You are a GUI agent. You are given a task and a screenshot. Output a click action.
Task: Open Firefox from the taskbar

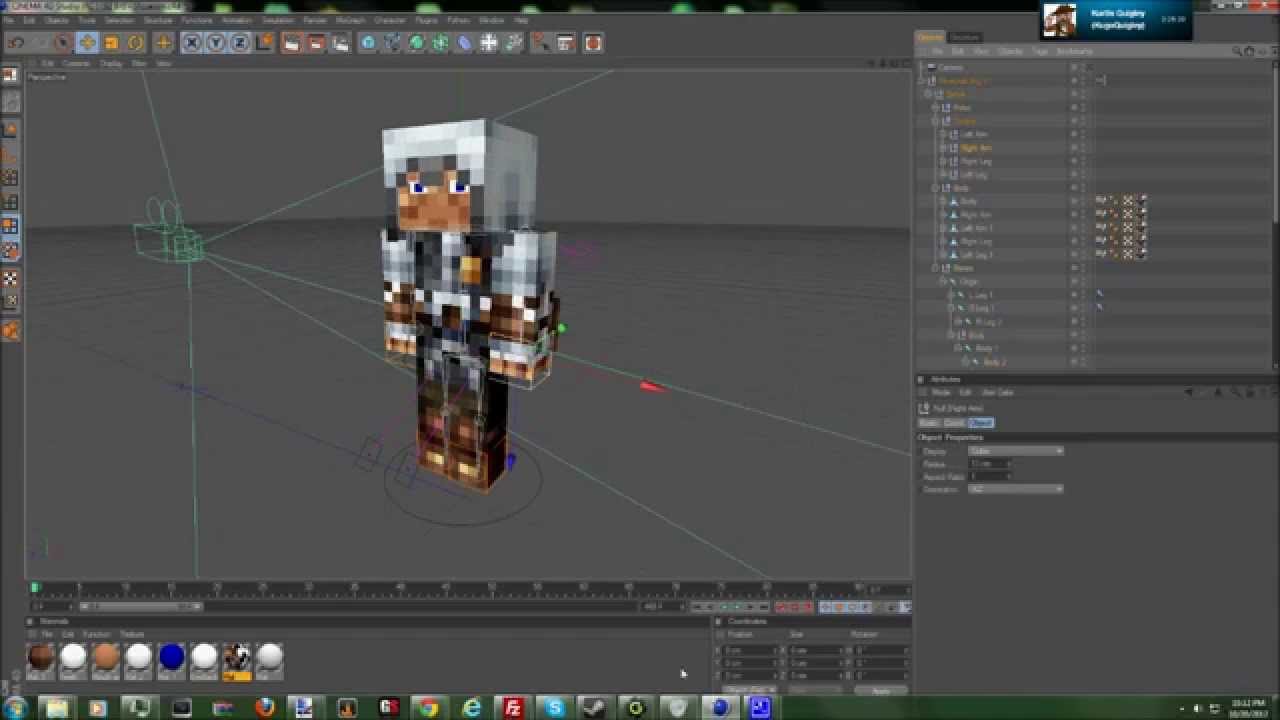pyautogui.click(x=265, y=708)
